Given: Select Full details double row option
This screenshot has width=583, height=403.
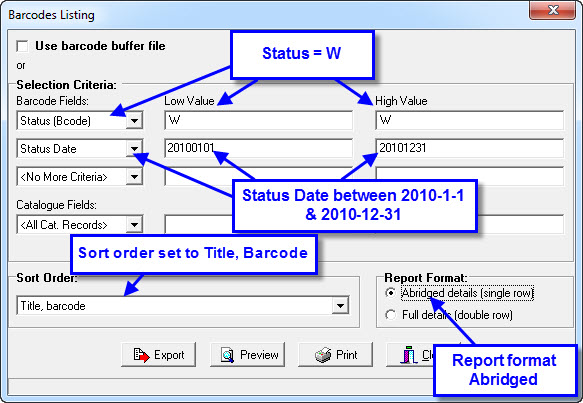Looking at the screenshot, I should click(390, 315).
